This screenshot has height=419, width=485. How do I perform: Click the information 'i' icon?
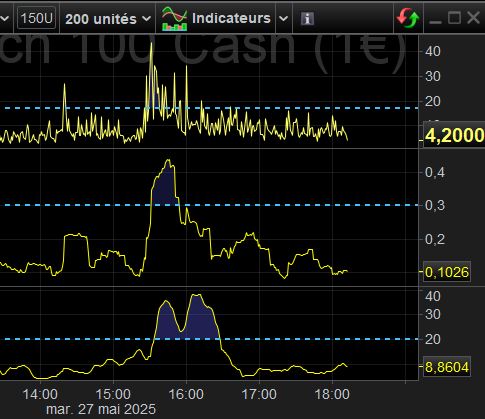click(x=307, y=19)
